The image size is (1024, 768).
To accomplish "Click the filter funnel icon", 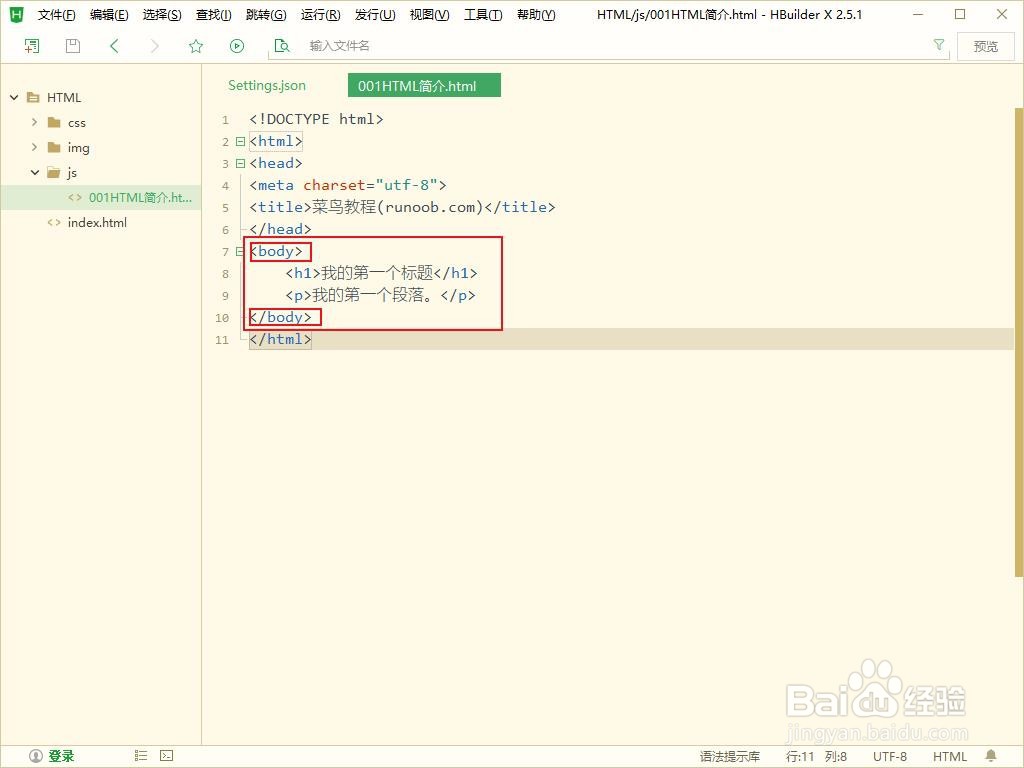I will tap(938, 44).
